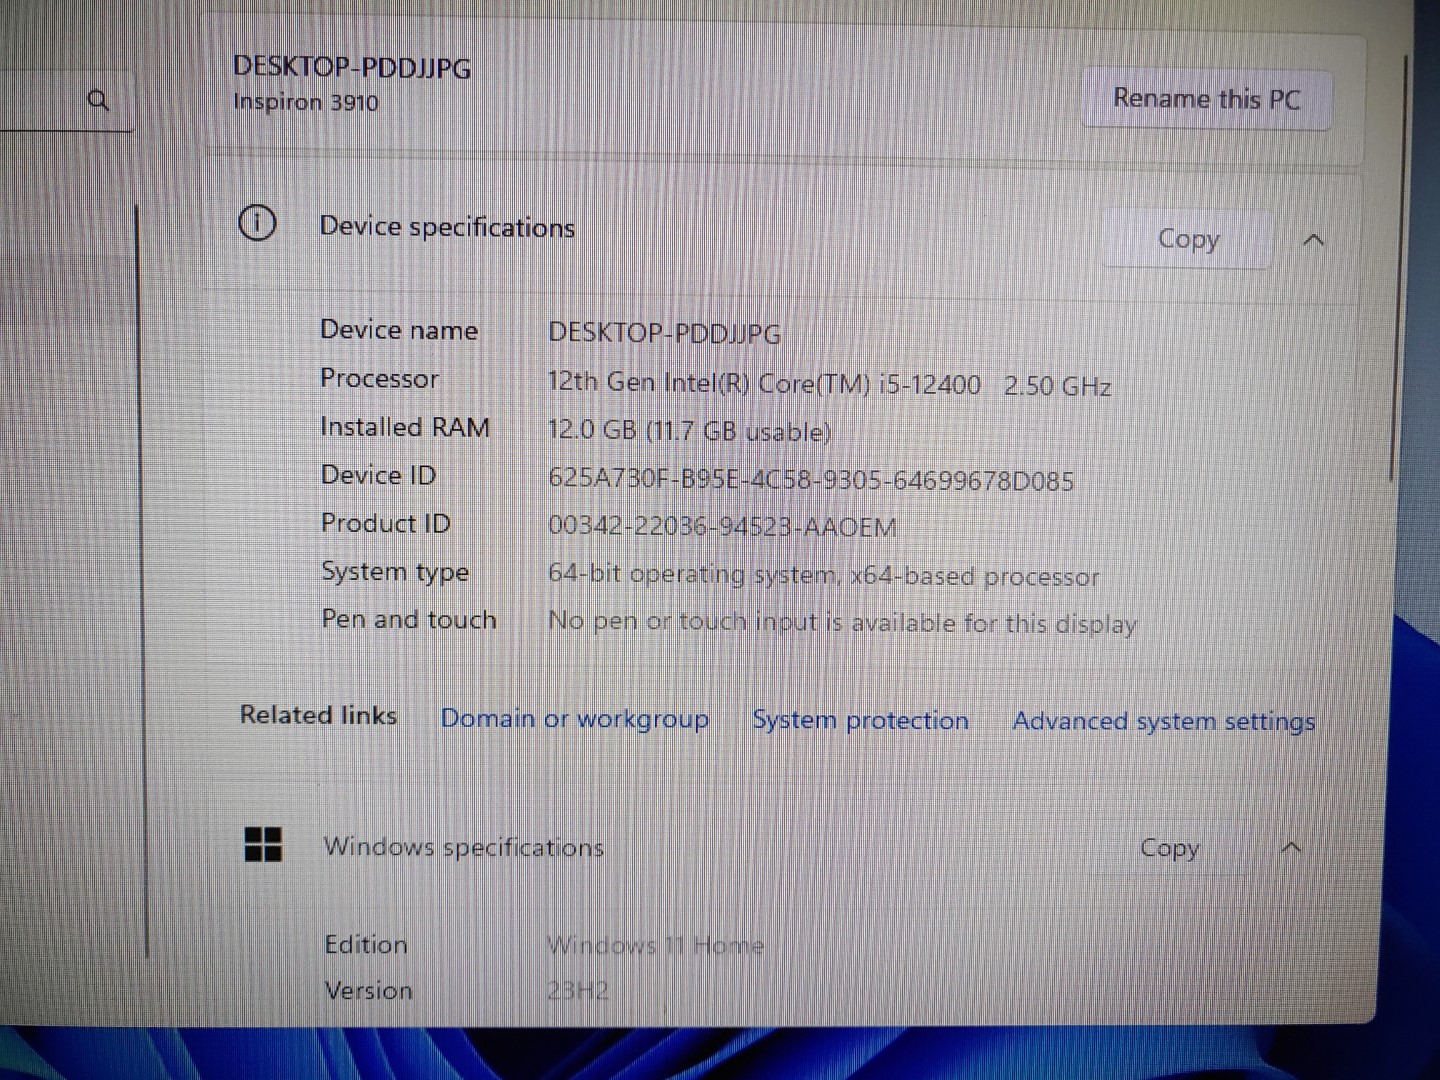
Task: Select the Version value 23H2
Action: [x=578, y=991]
